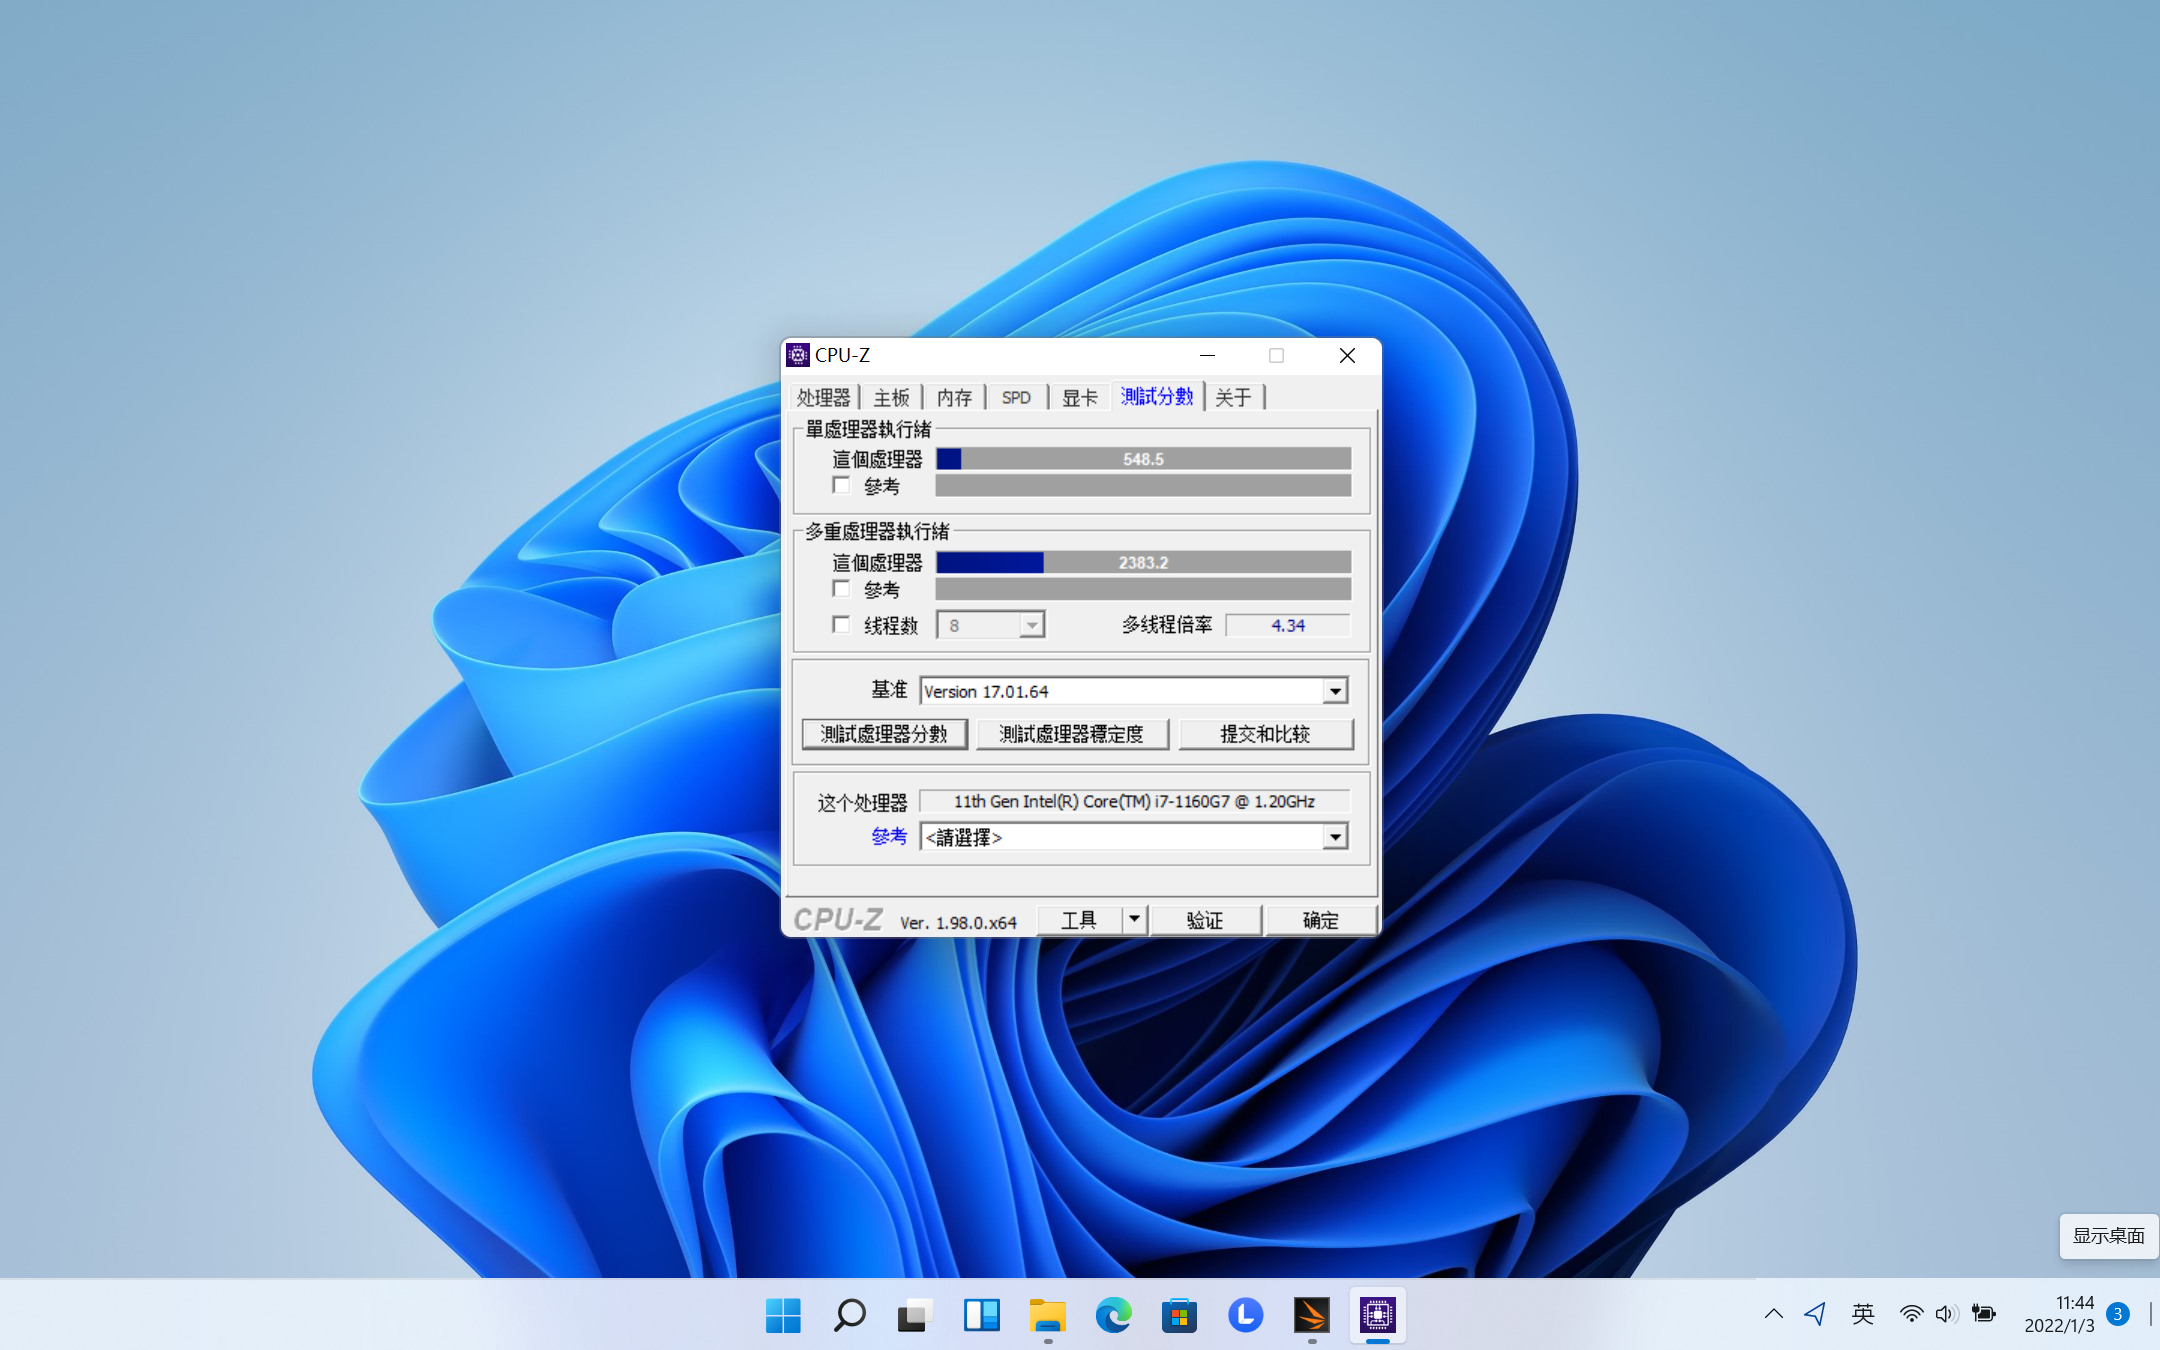Open notification badge showing 3
Image resolution: width=2160 pixels, height=1350 pixels.
pyautogui.click(x=2117, y=1314)
